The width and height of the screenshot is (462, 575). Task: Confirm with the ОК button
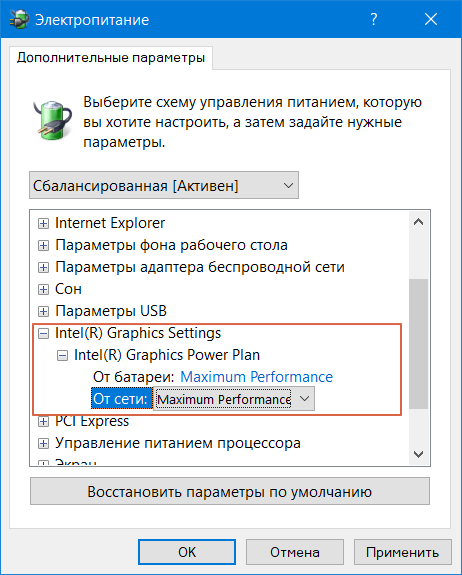[x=187, y=552]
